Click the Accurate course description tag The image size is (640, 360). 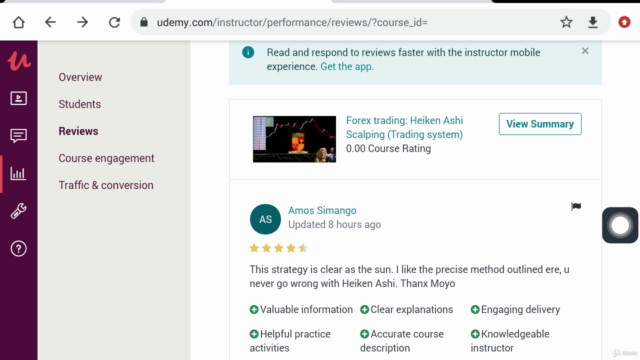[402, 341]
